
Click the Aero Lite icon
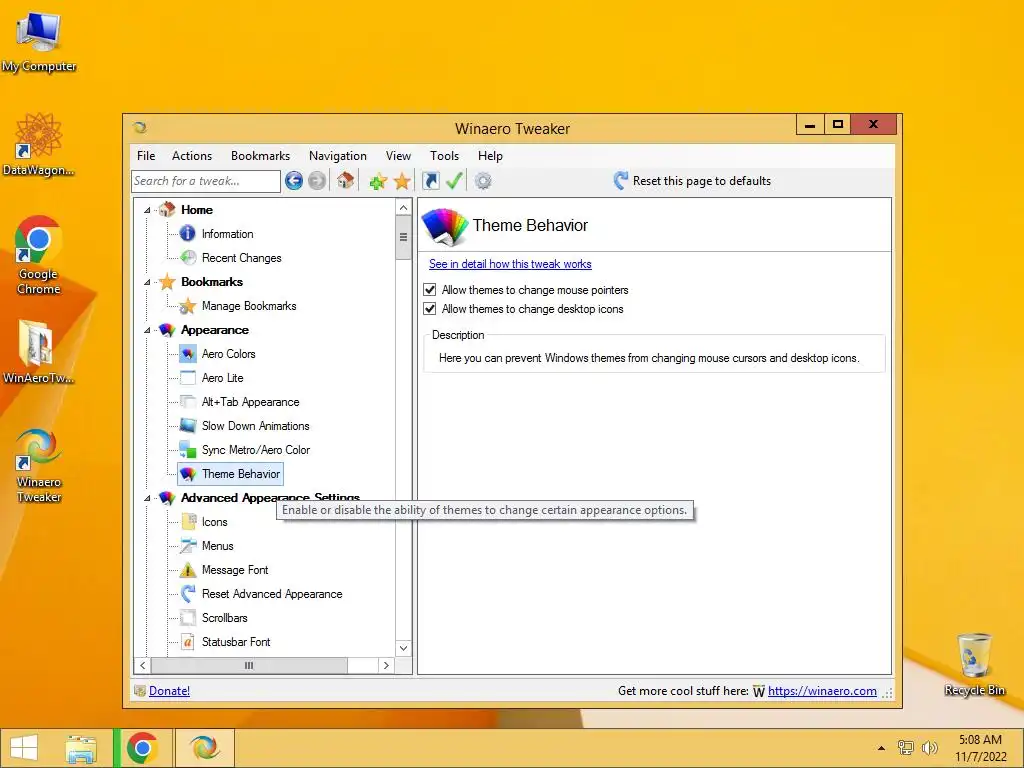(188, 377)
